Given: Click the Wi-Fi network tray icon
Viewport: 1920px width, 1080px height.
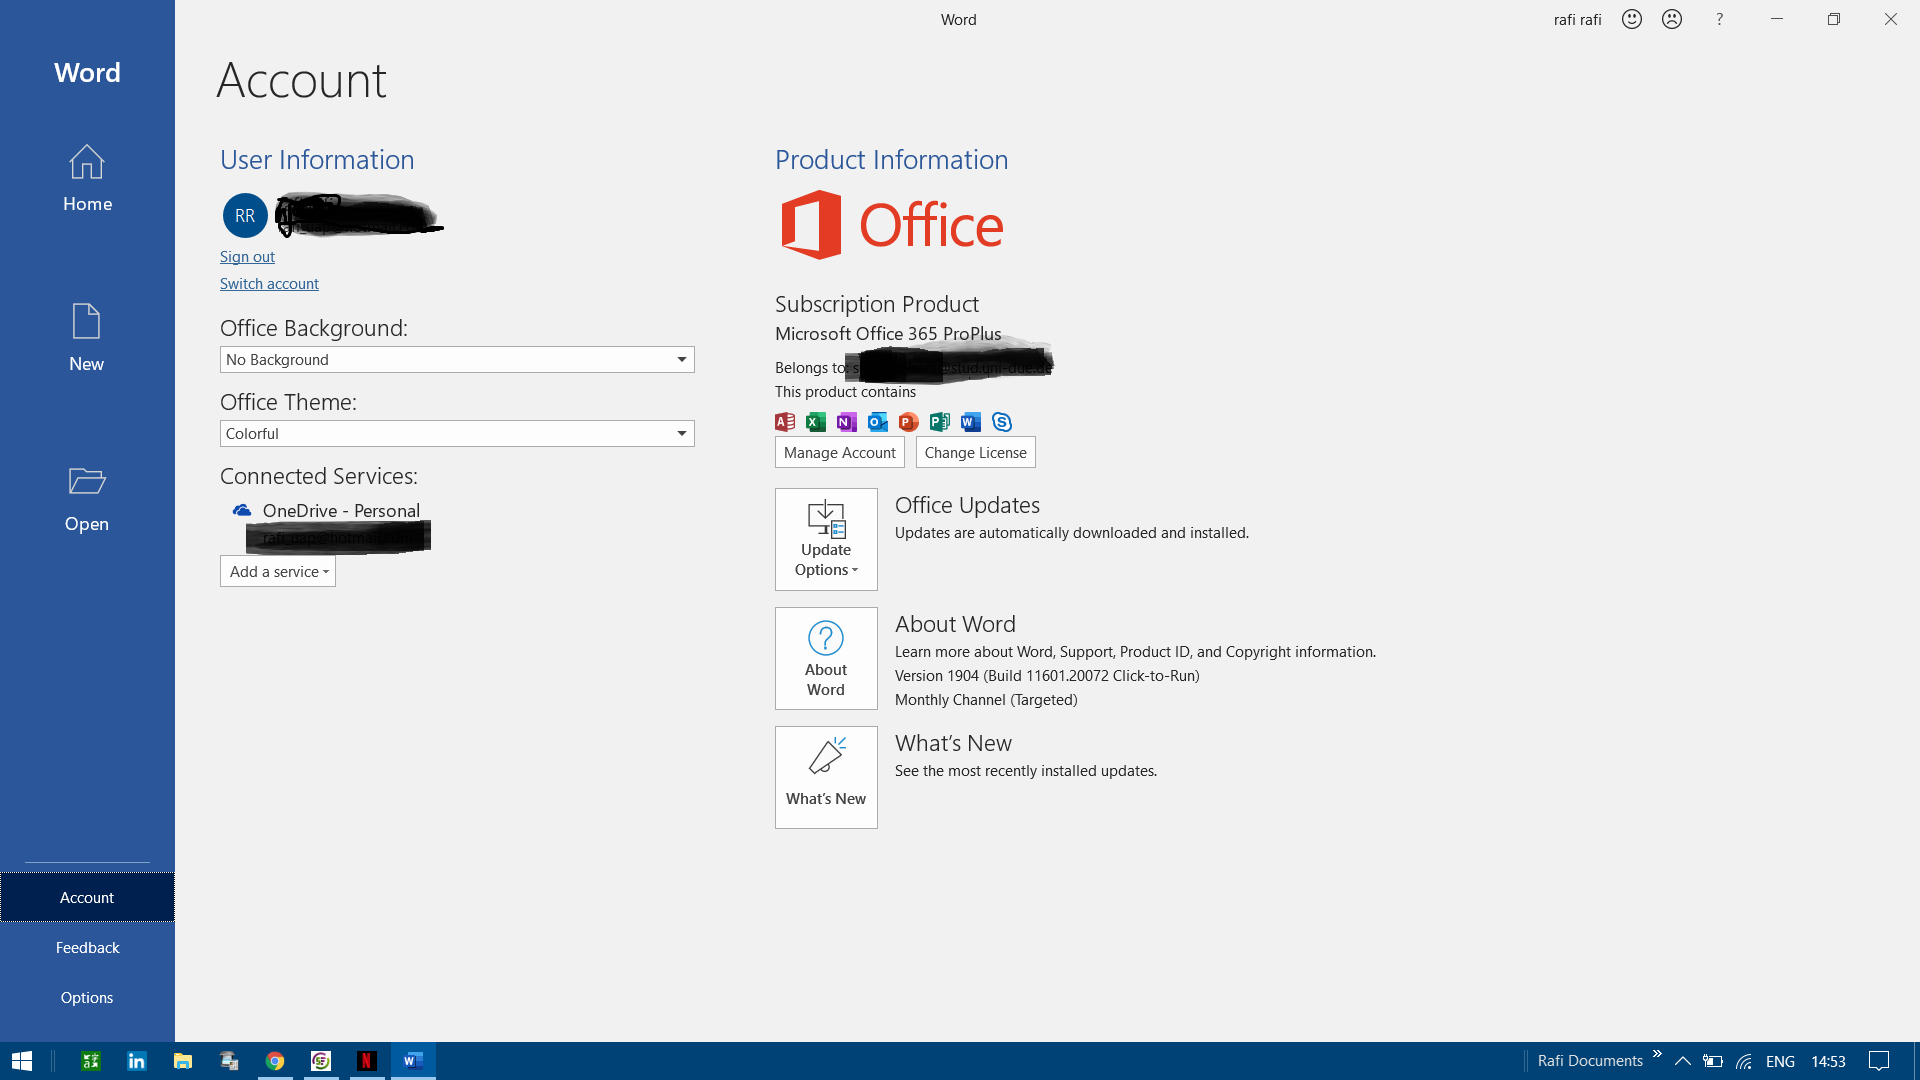Looking at the screenshot, I should [x=1744, y=1061].
